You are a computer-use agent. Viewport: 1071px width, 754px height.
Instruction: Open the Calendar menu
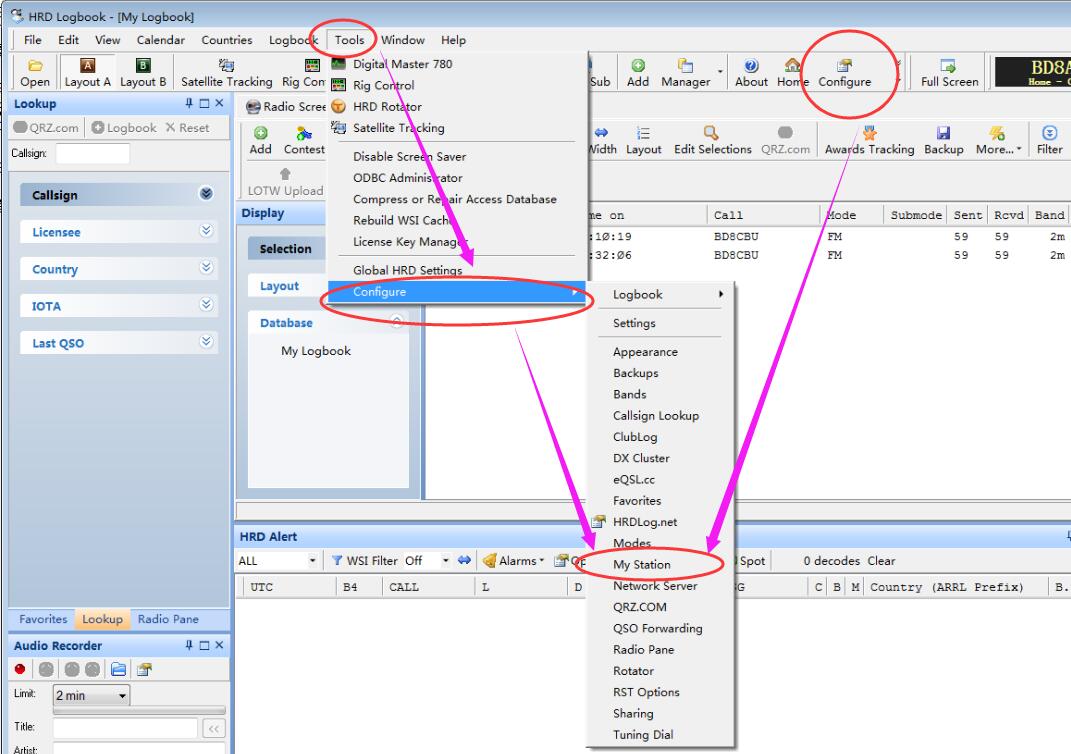coord(161,40)
